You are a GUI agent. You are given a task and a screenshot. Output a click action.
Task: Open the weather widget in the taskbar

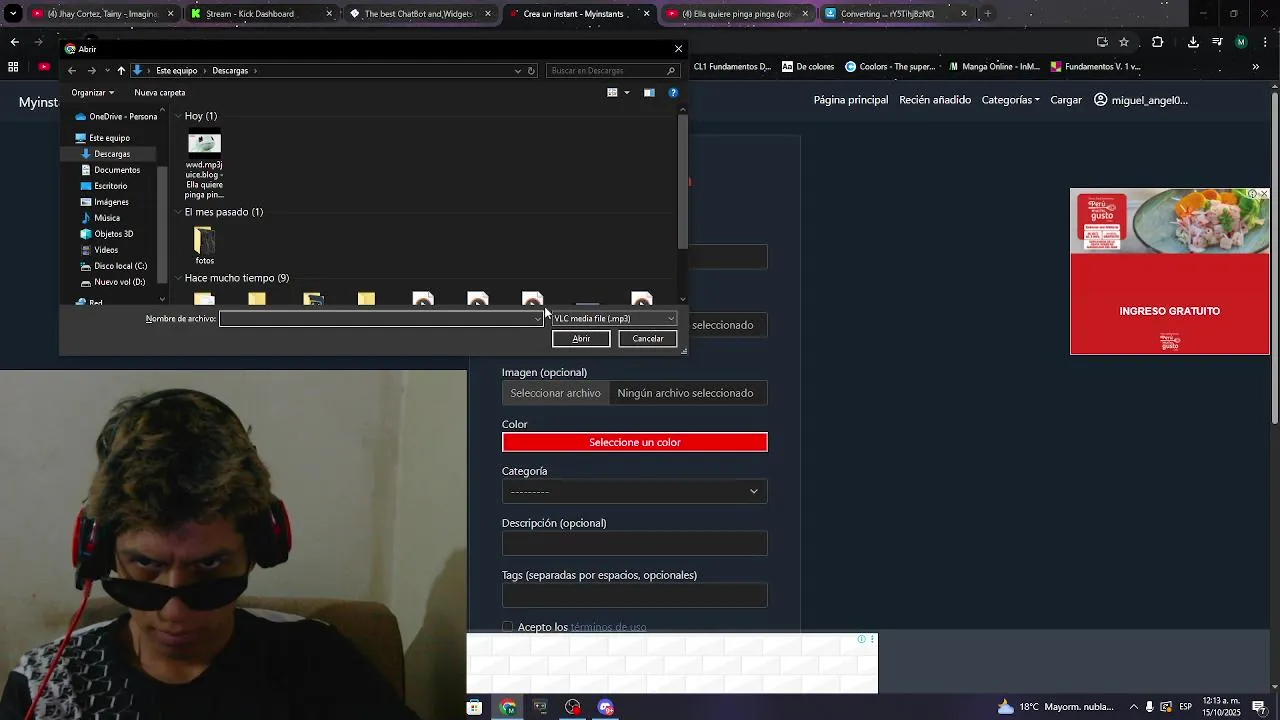[x=1055, y=707]
